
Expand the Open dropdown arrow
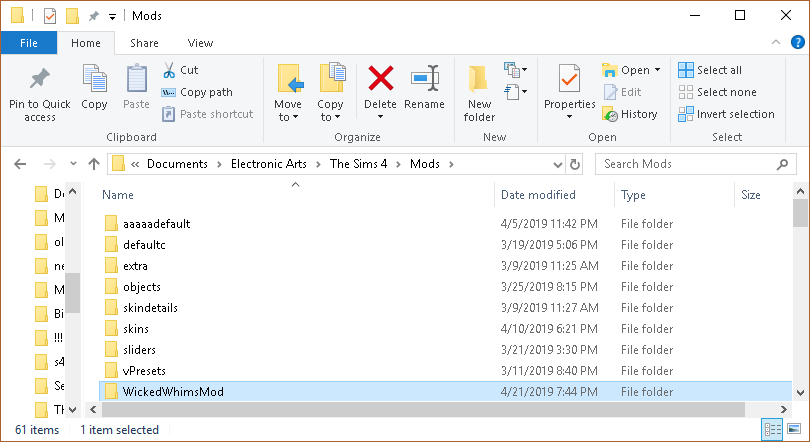657,70
